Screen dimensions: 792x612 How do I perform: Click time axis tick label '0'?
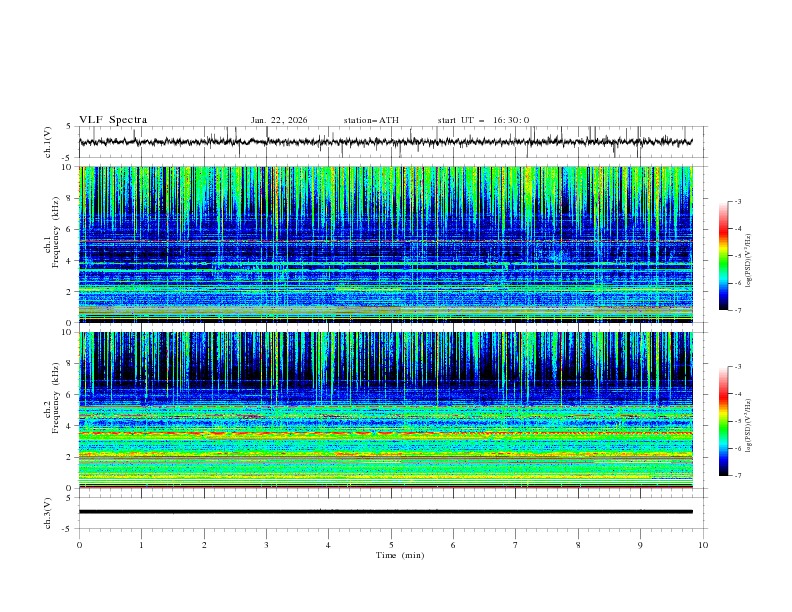coord(79,545)
